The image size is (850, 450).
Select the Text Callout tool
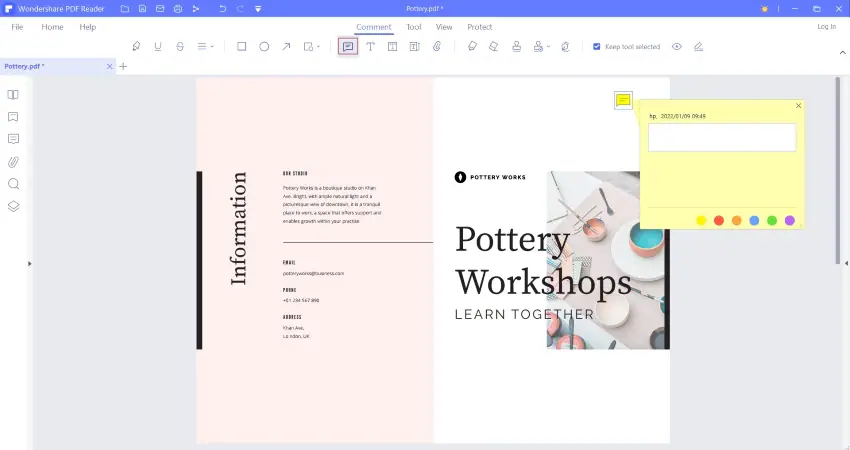[x=415, y=47]
